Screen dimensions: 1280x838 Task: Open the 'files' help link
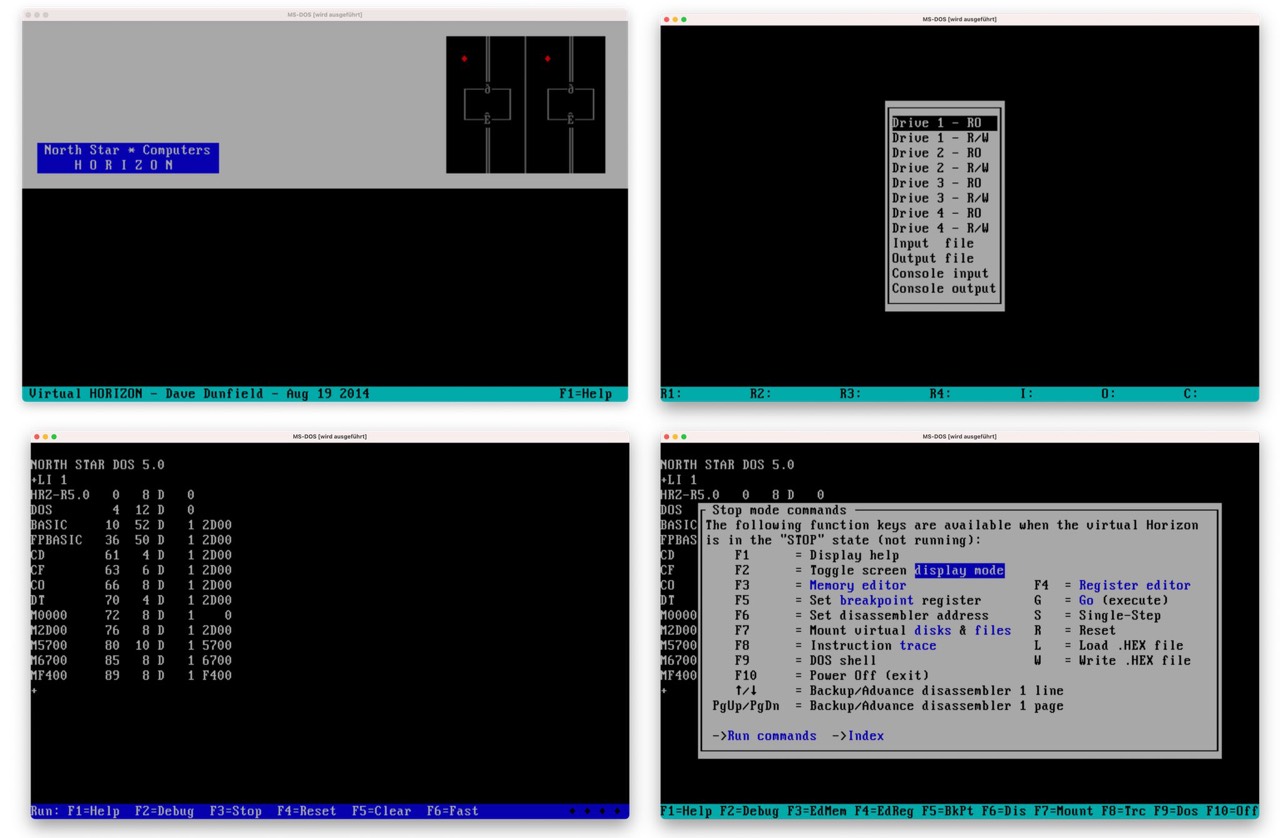coord(993,630)
